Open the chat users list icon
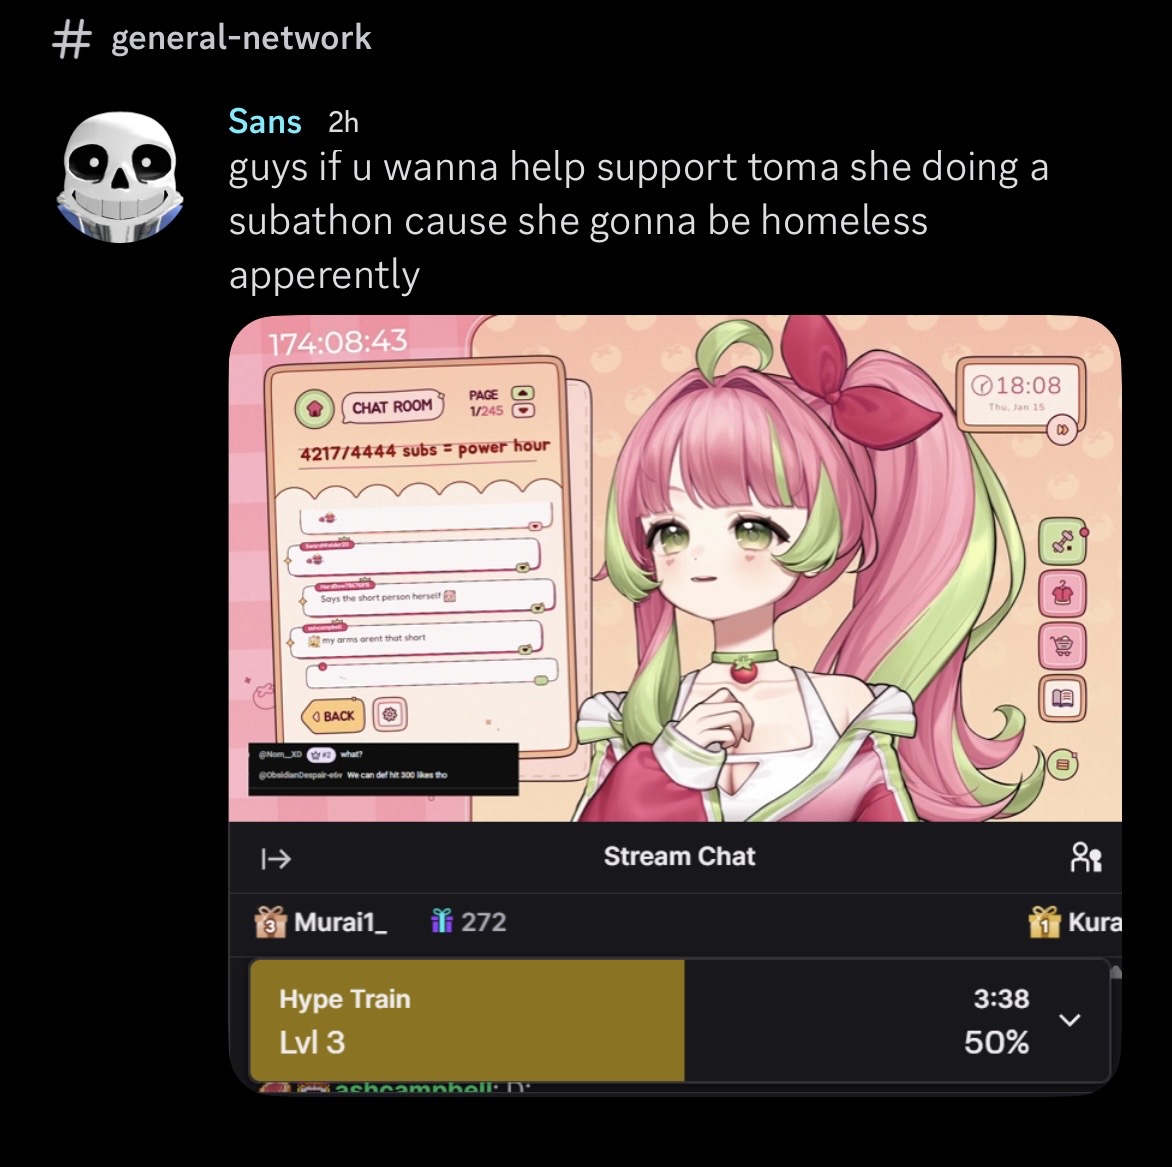The image size is (1172, 1167). [1086, 857]
